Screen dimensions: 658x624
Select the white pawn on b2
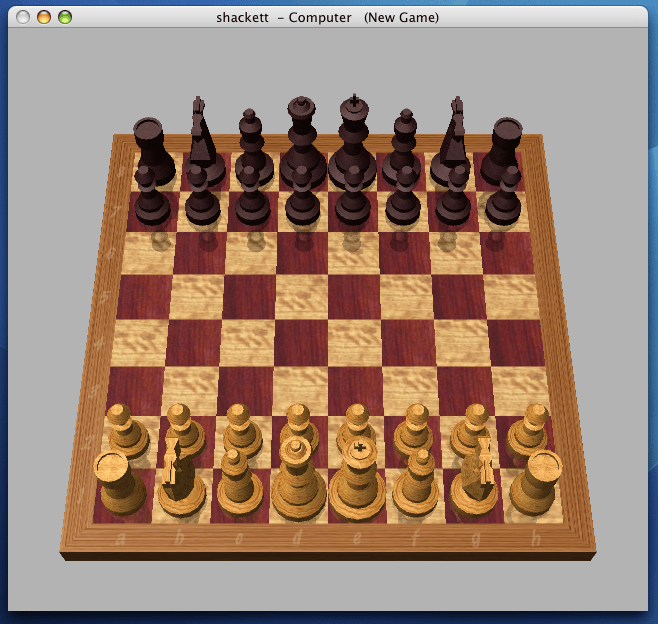pos(185,431)
